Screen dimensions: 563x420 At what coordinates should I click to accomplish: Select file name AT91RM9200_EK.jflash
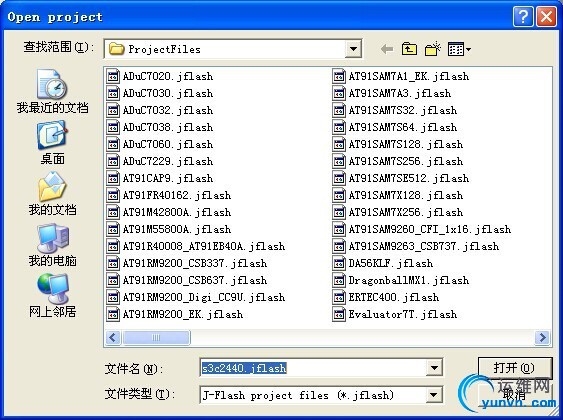pos(183,314)
